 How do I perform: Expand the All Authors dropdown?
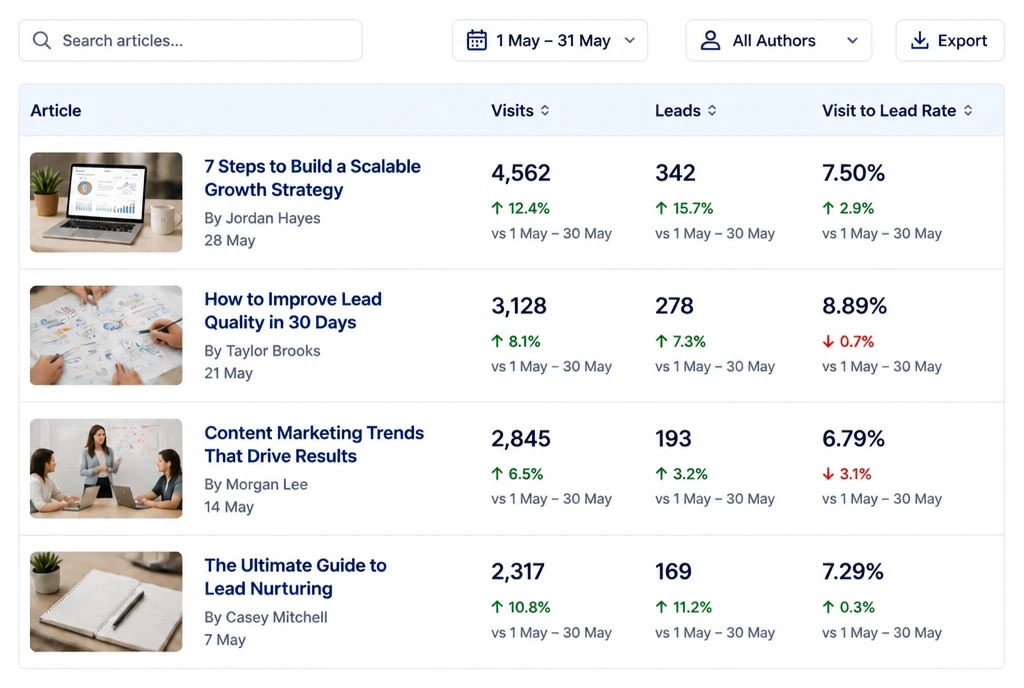click(x=778, y=40)
